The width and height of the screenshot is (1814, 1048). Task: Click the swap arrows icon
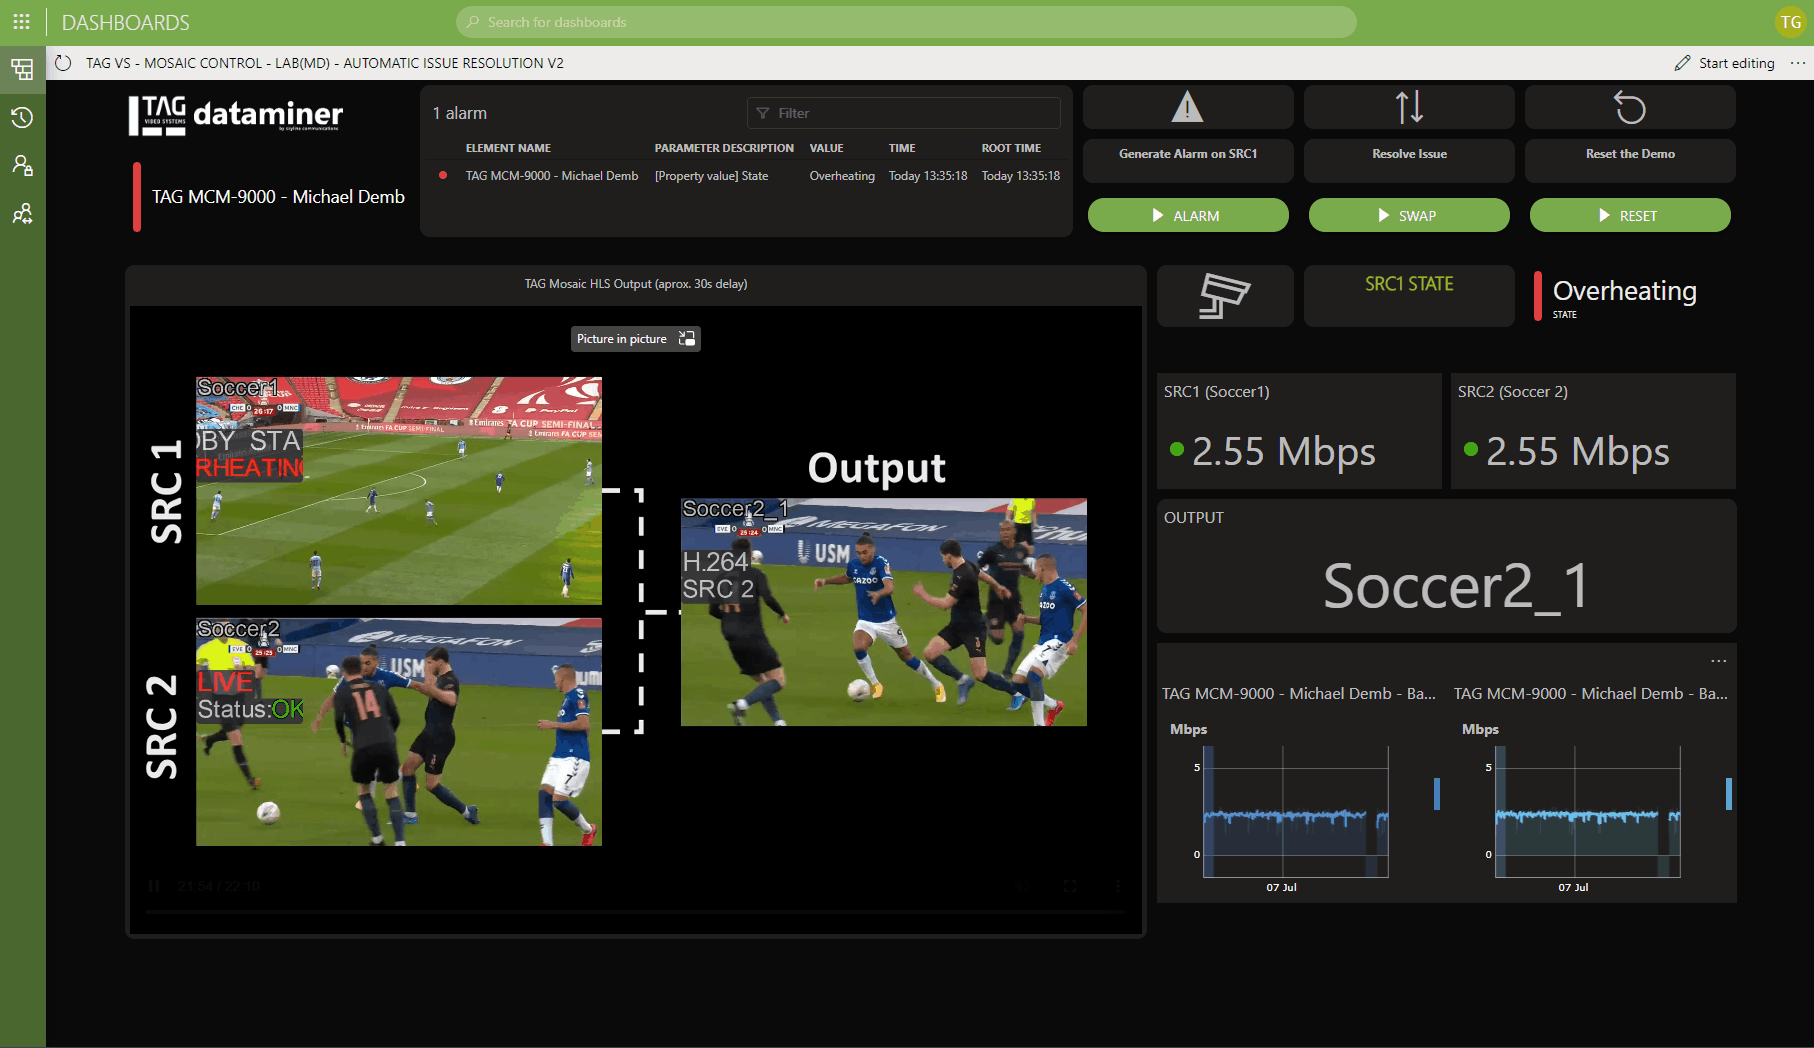1409,107
